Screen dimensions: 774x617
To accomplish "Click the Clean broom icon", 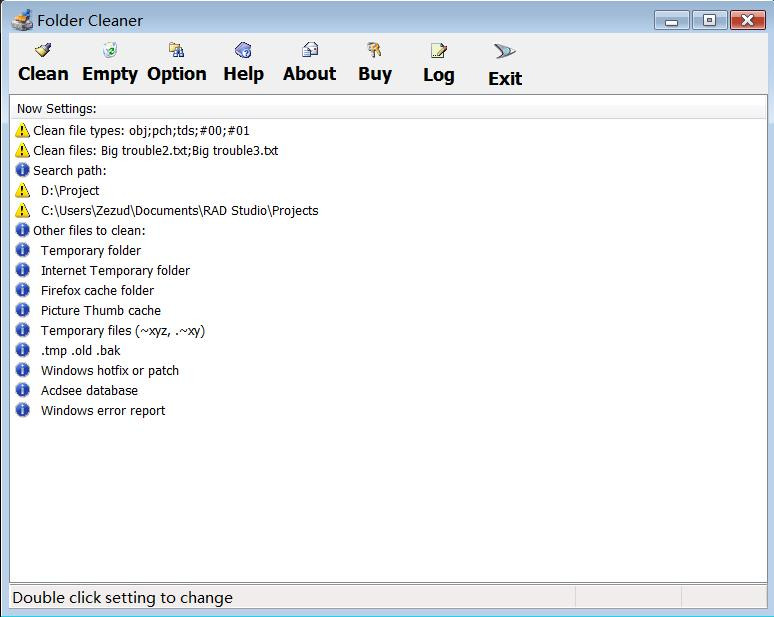I will [x=43, y=49].
